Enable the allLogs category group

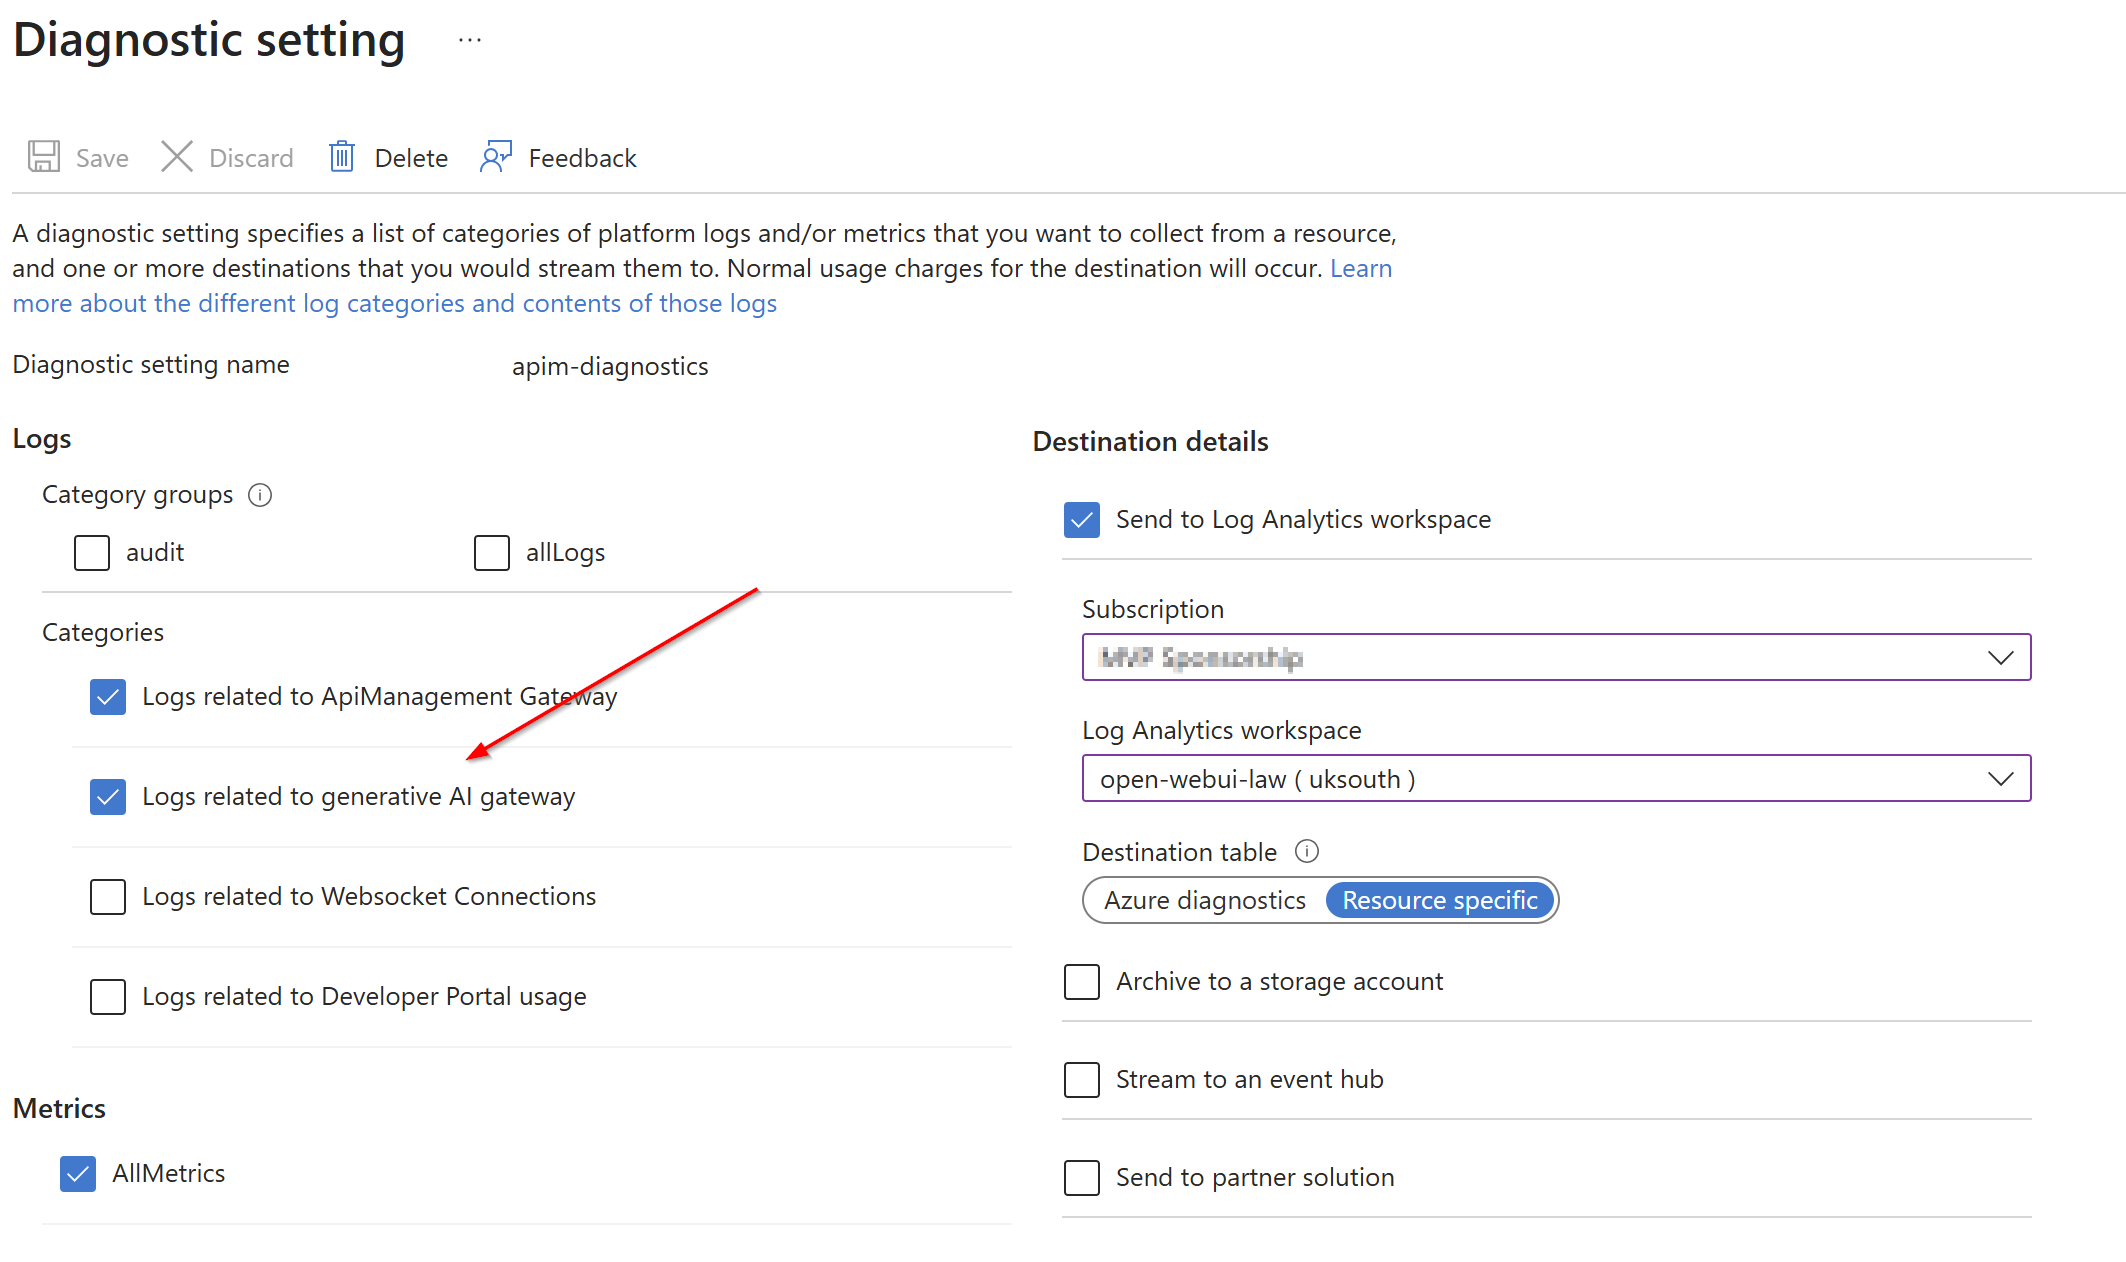point(492,552)
